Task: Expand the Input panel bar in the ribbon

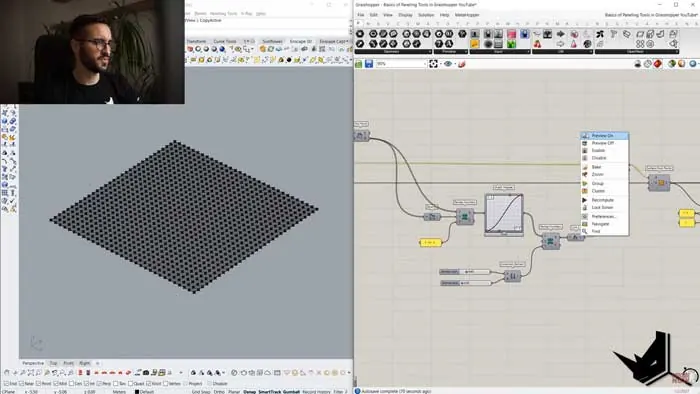Action: pos(500,52)
